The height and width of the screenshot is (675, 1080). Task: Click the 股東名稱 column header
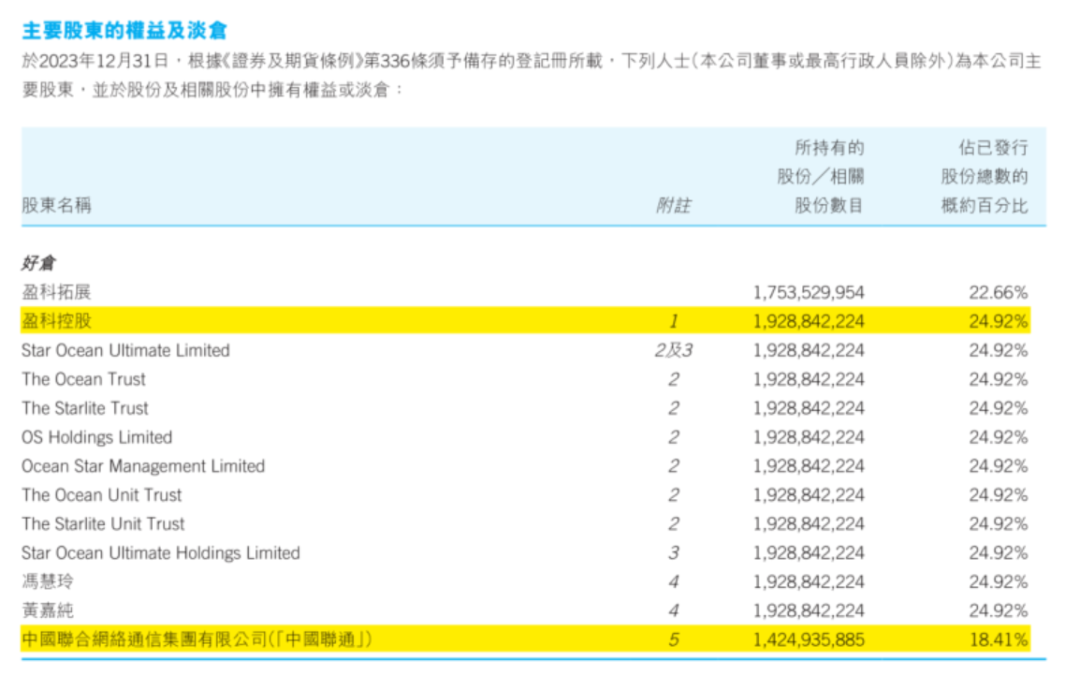point(56,205)
